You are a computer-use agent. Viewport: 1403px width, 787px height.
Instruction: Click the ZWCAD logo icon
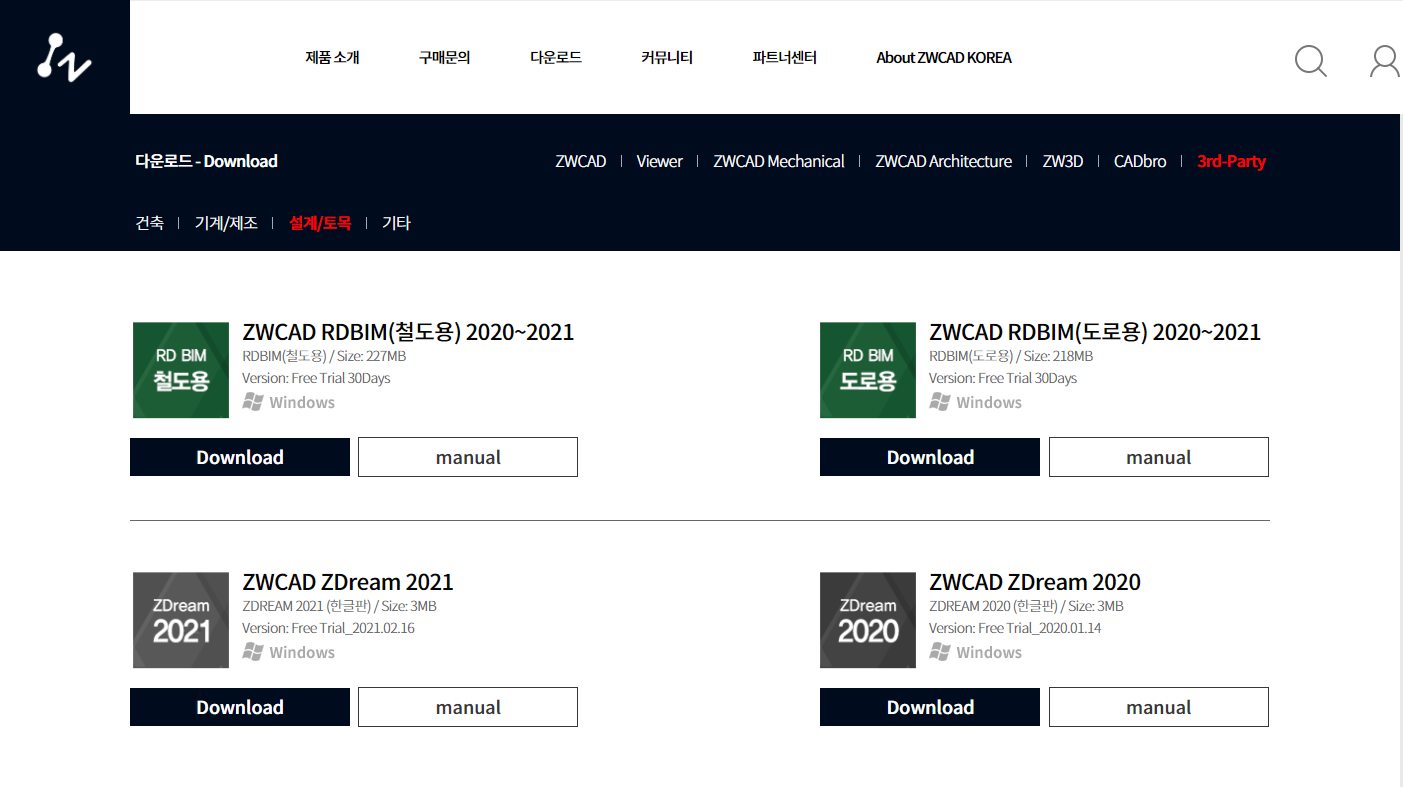click(x=64, y=57)
